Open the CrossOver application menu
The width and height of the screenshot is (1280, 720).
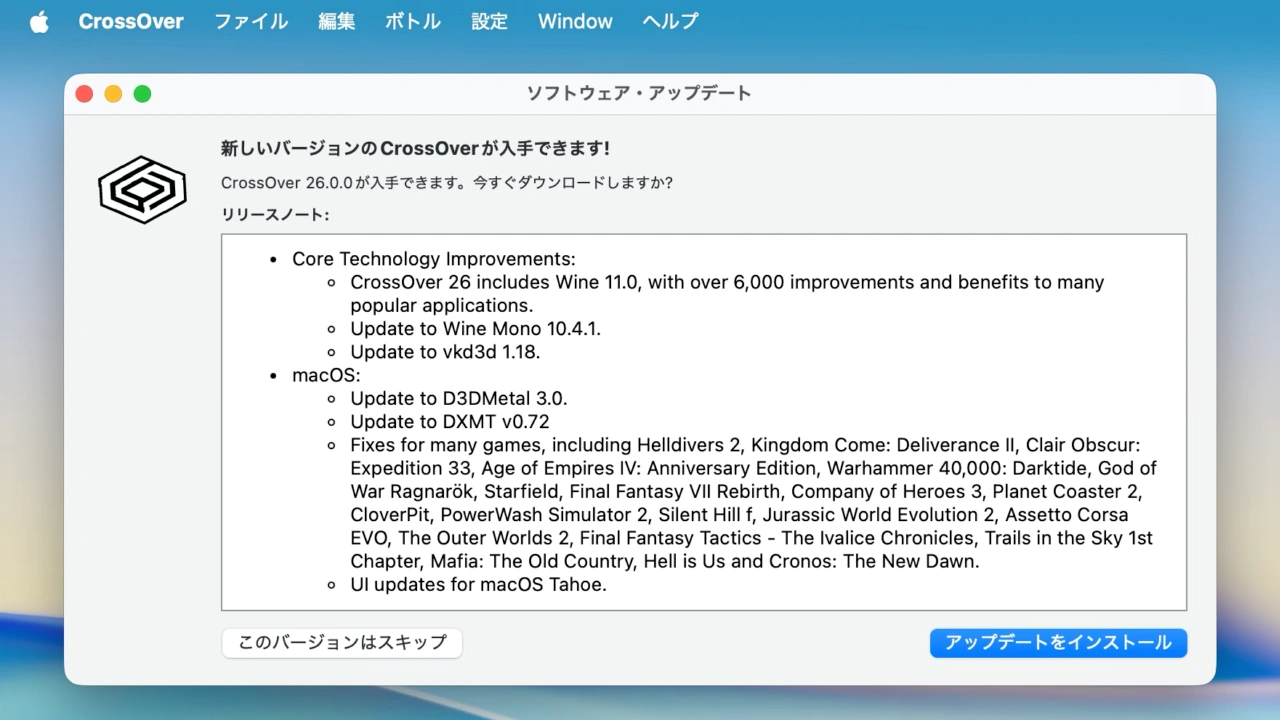coord(131,21)
